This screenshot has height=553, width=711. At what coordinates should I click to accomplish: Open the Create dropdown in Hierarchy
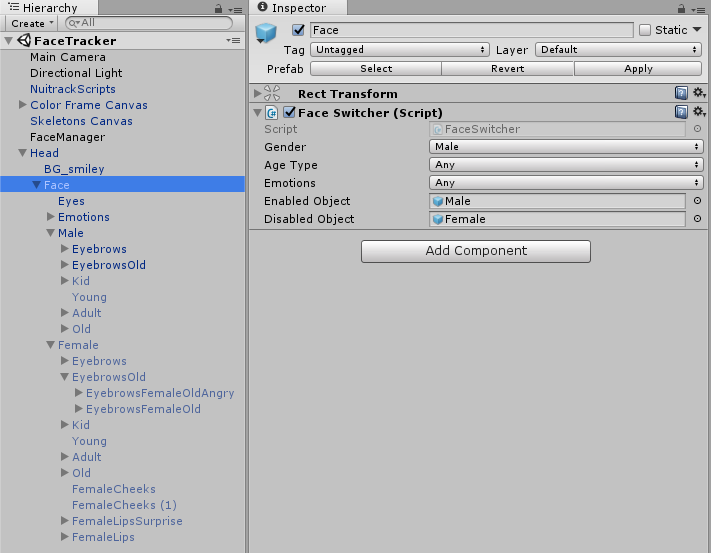click(x=32, y=23)
